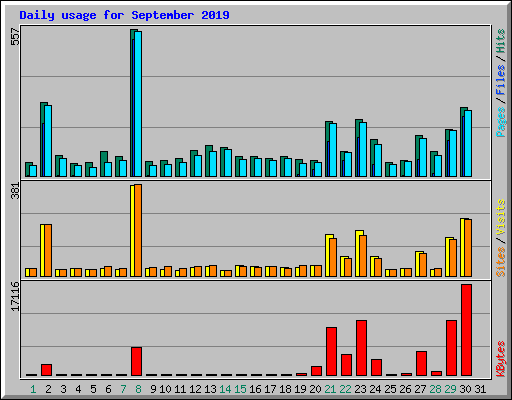Click the tallest cyan hits bar for day 8

(138, 104)
